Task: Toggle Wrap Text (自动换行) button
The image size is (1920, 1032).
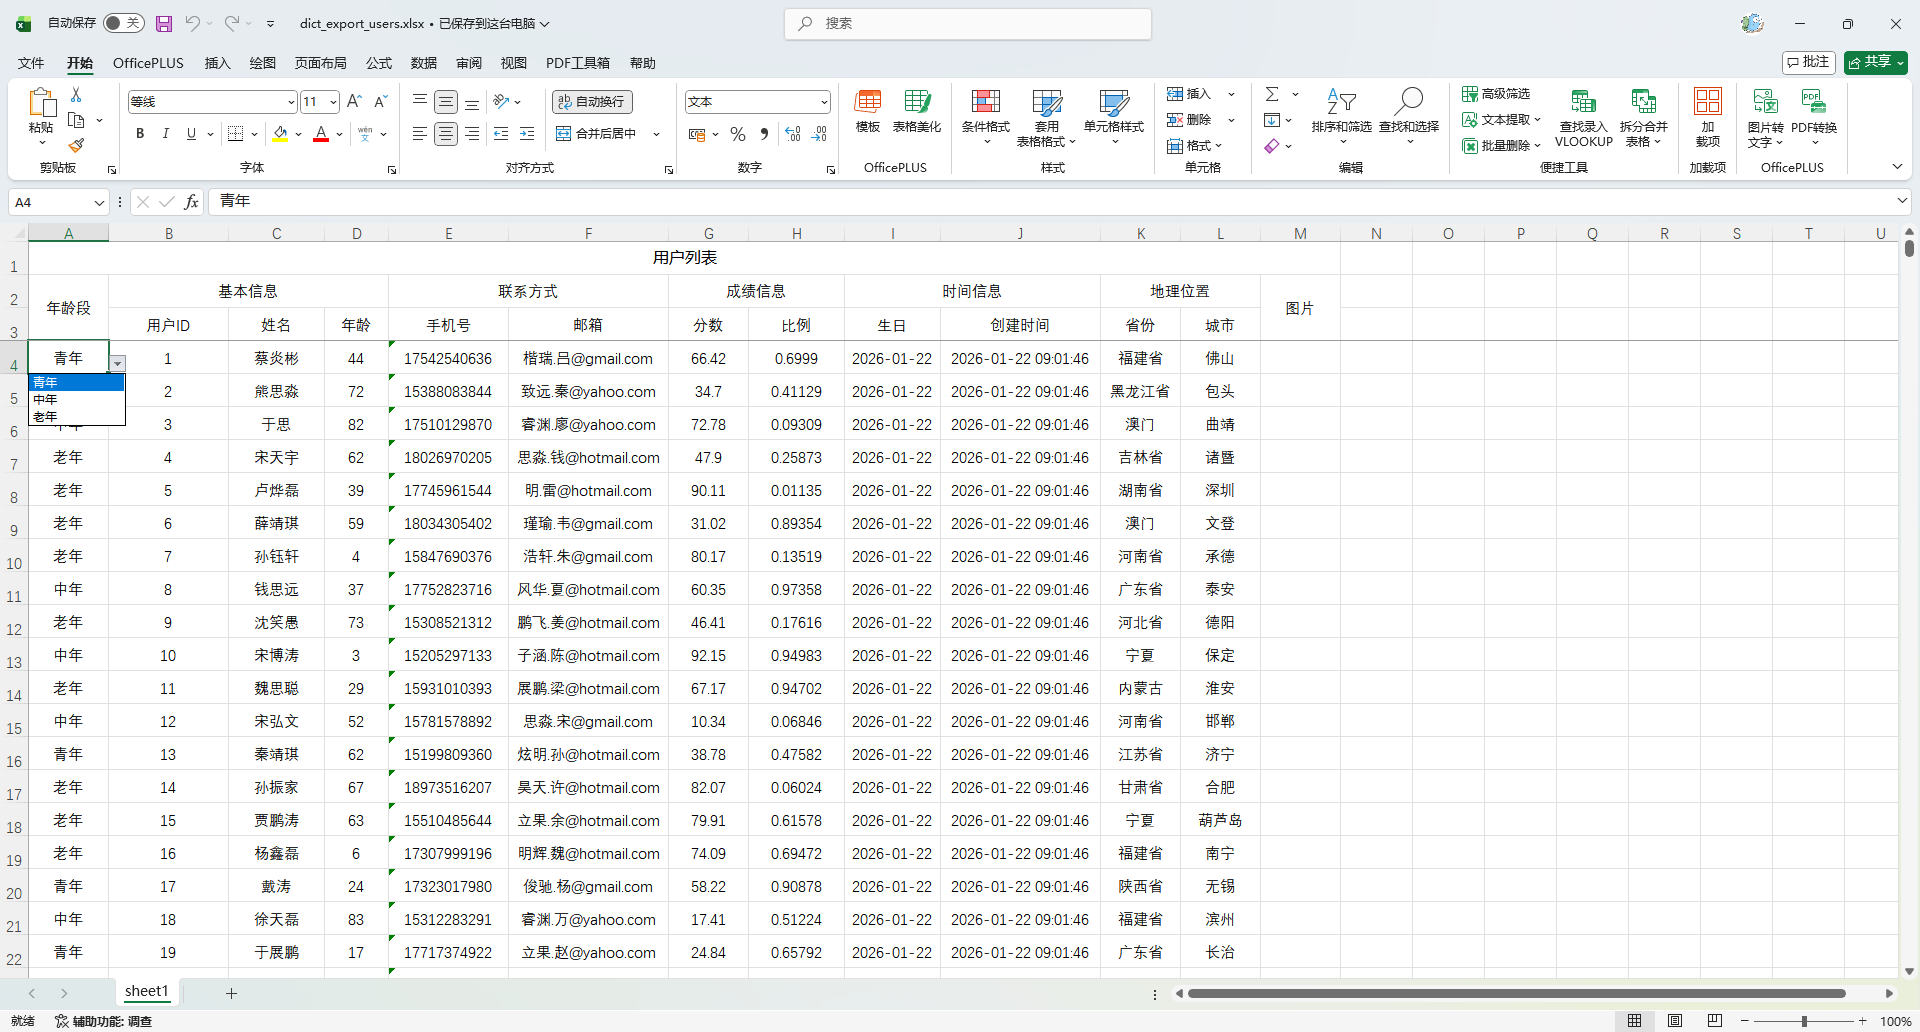Action: click(592, 101)
